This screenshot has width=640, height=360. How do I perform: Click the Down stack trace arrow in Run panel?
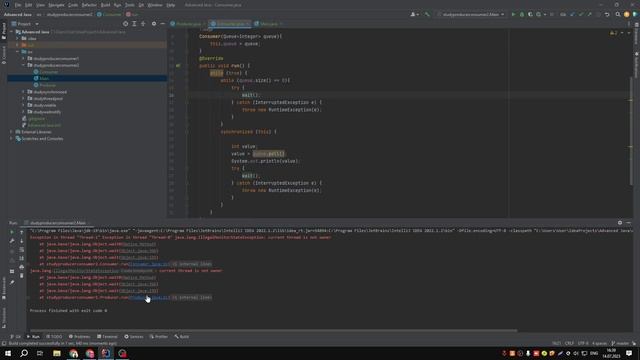[x=22, y=241]
